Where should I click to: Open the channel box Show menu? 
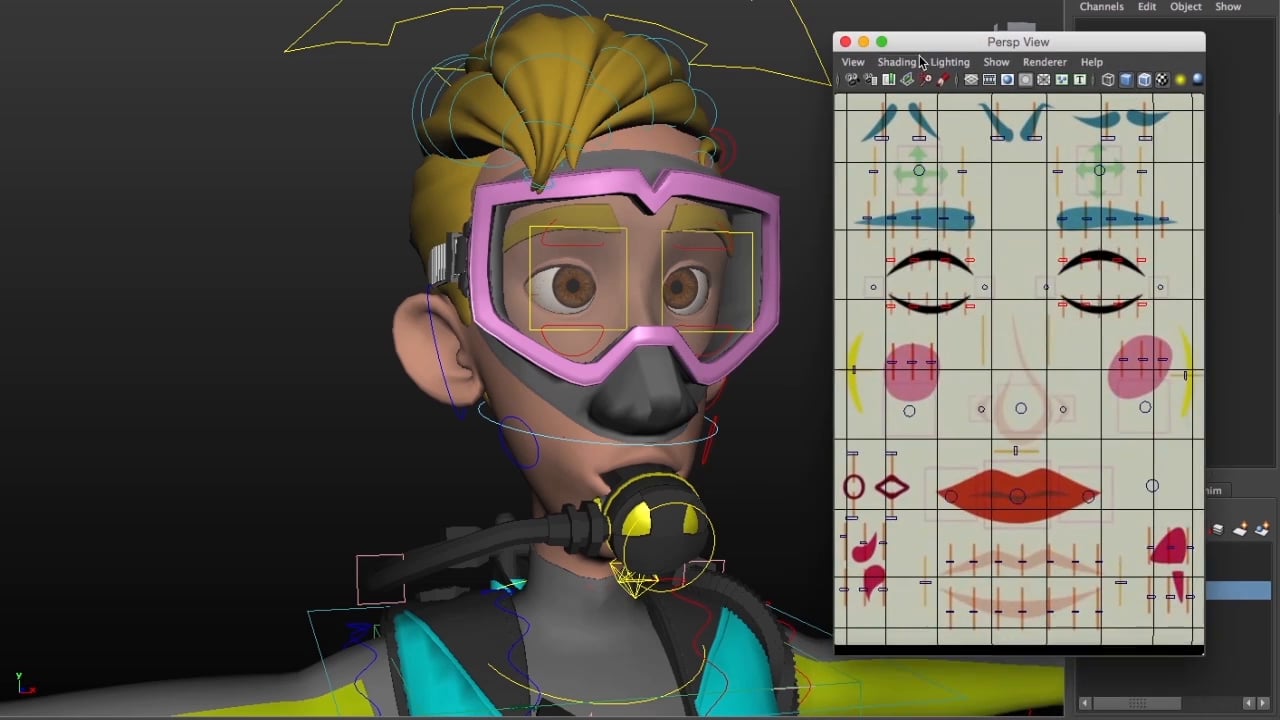(x=1228, y=7)
